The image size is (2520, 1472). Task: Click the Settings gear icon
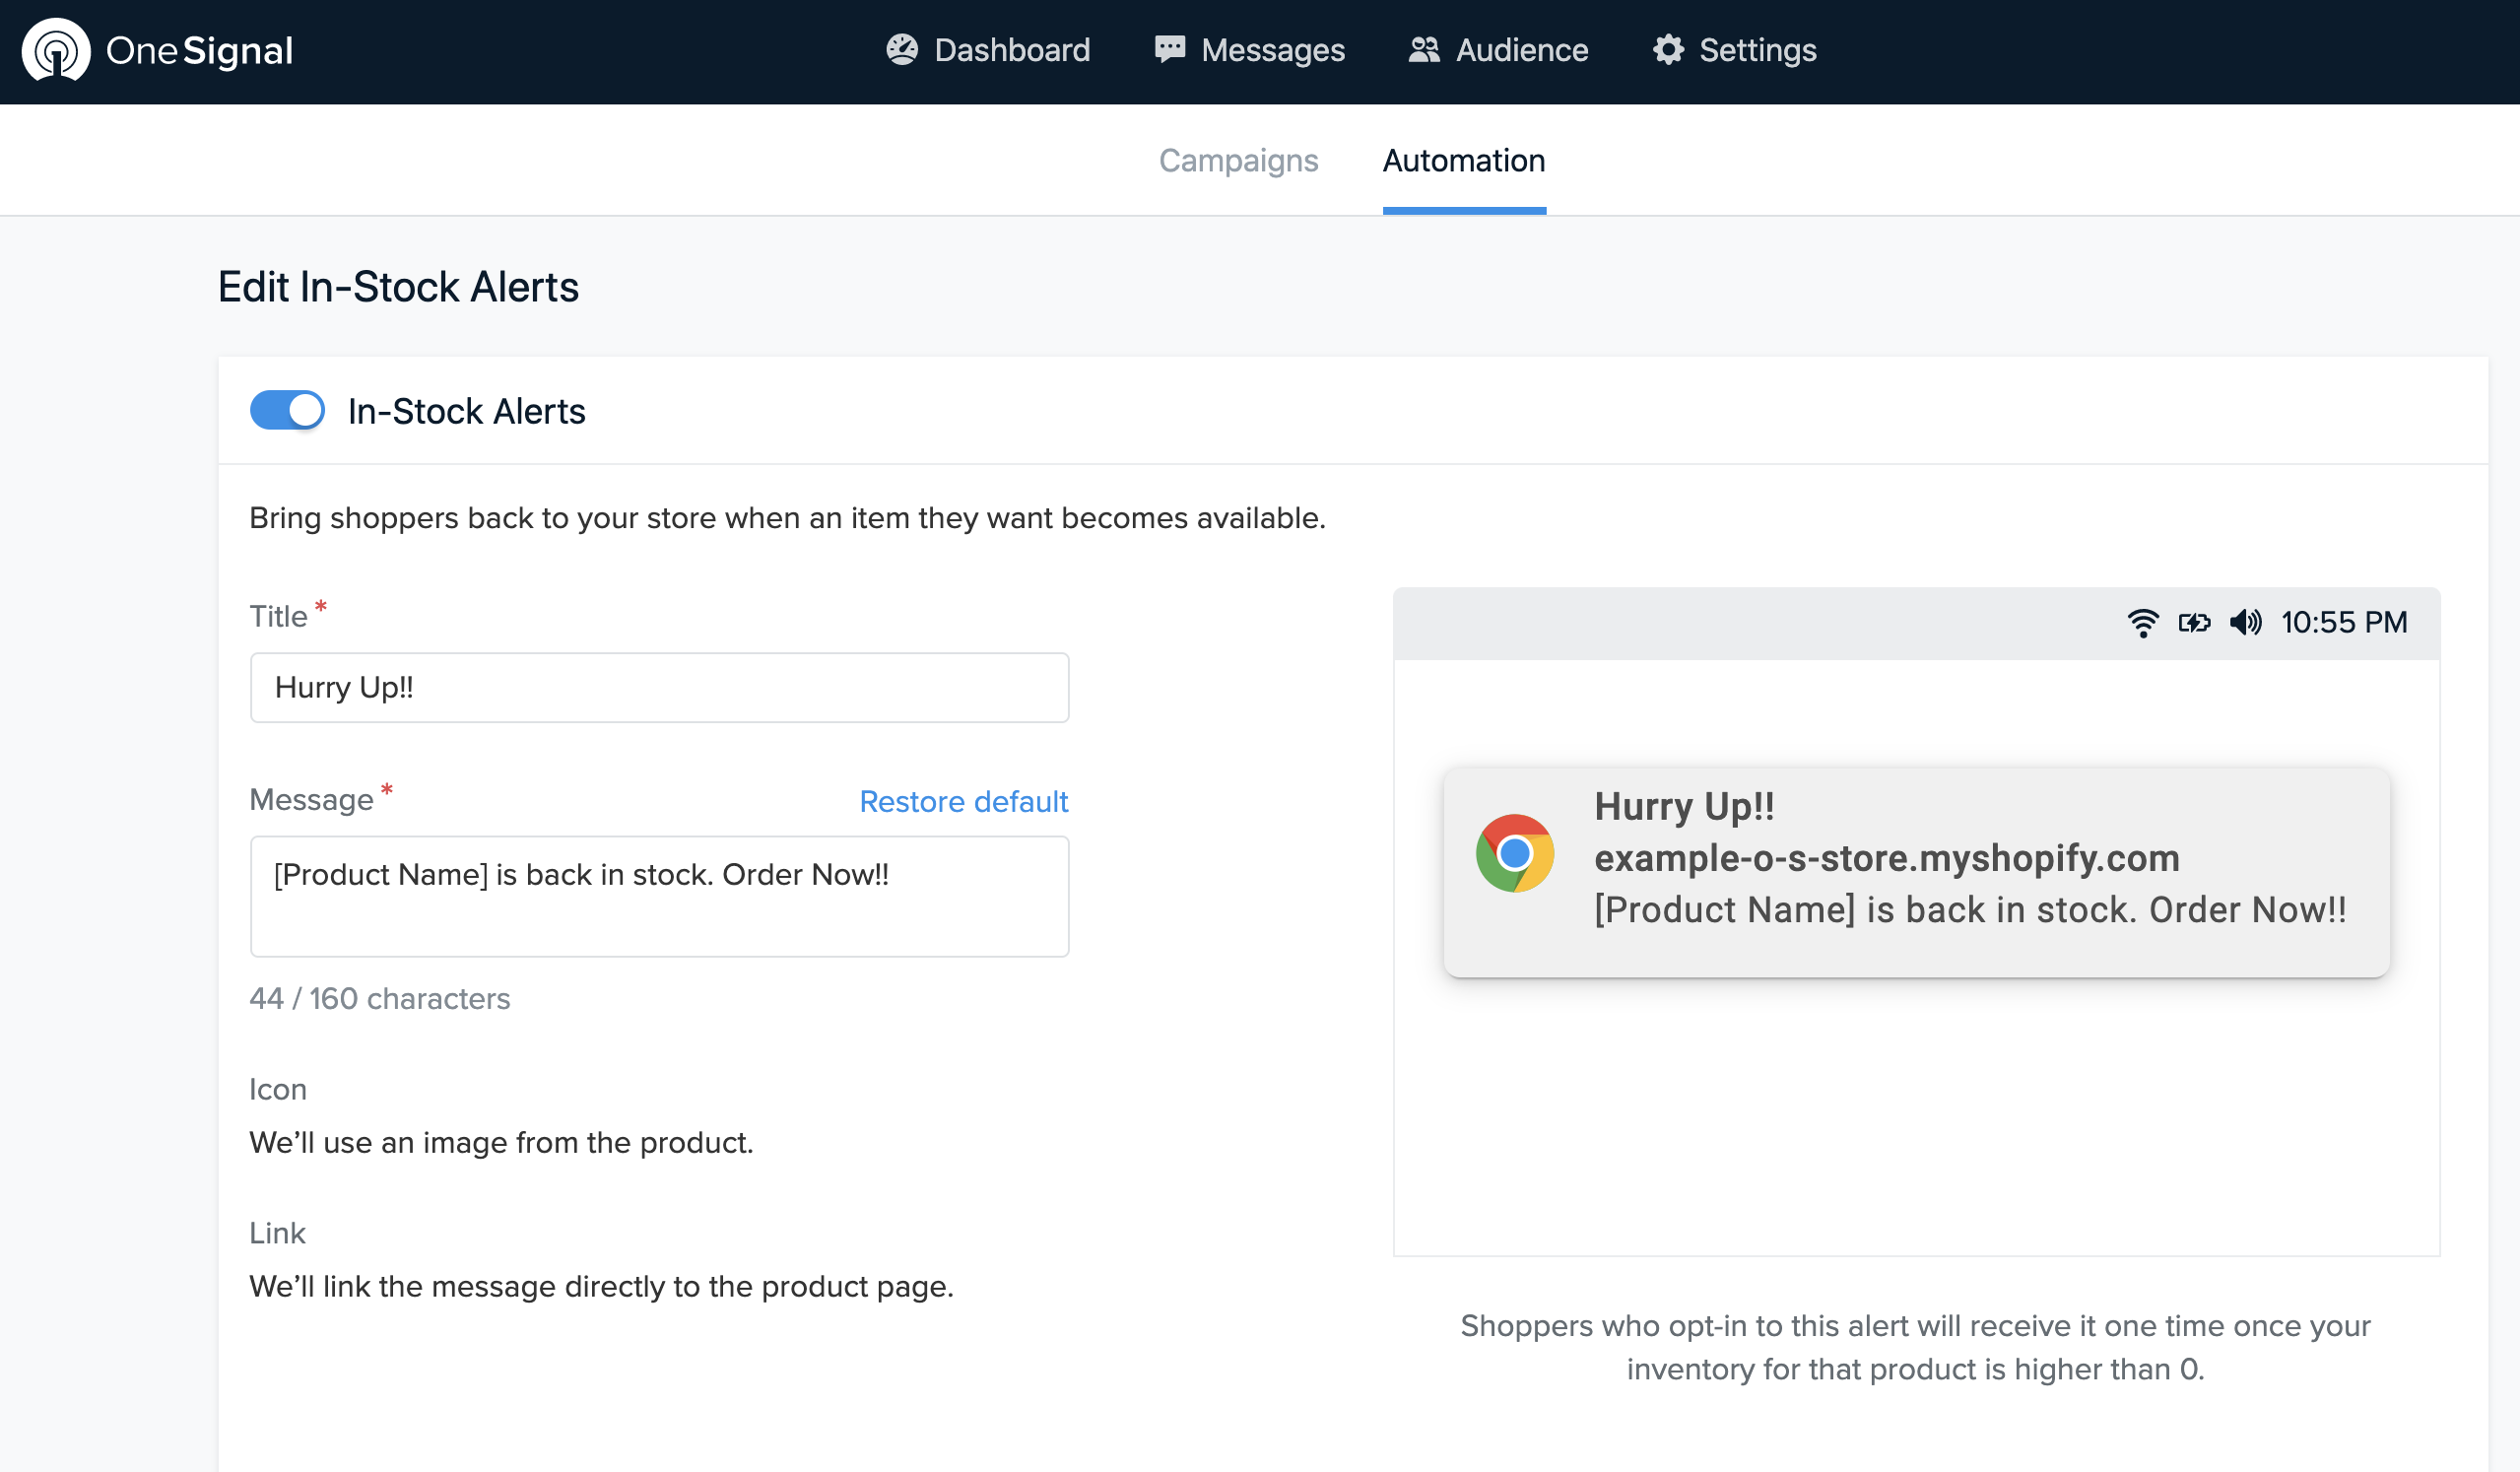click(x=1668, y=50)
